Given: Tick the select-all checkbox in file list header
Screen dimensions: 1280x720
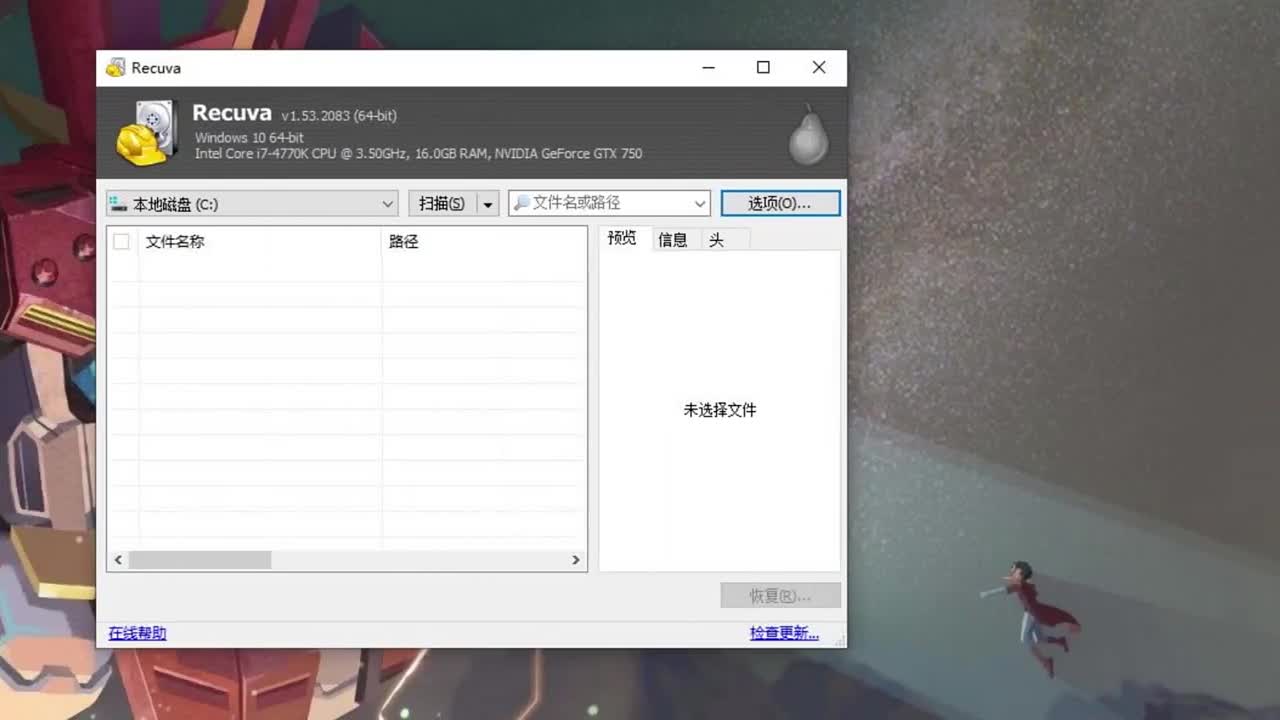Looking at the screenshot, I should [122, 241].
